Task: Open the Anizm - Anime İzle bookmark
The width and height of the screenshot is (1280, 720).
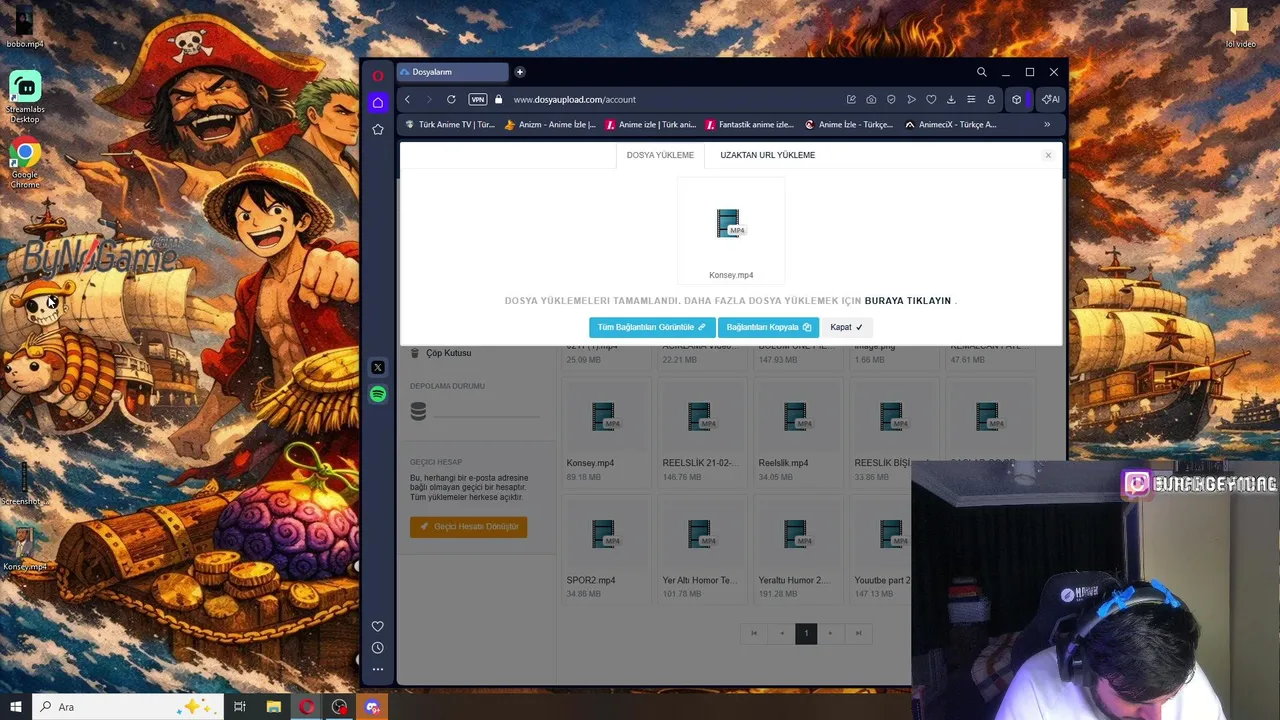Action: coord(550,125)
